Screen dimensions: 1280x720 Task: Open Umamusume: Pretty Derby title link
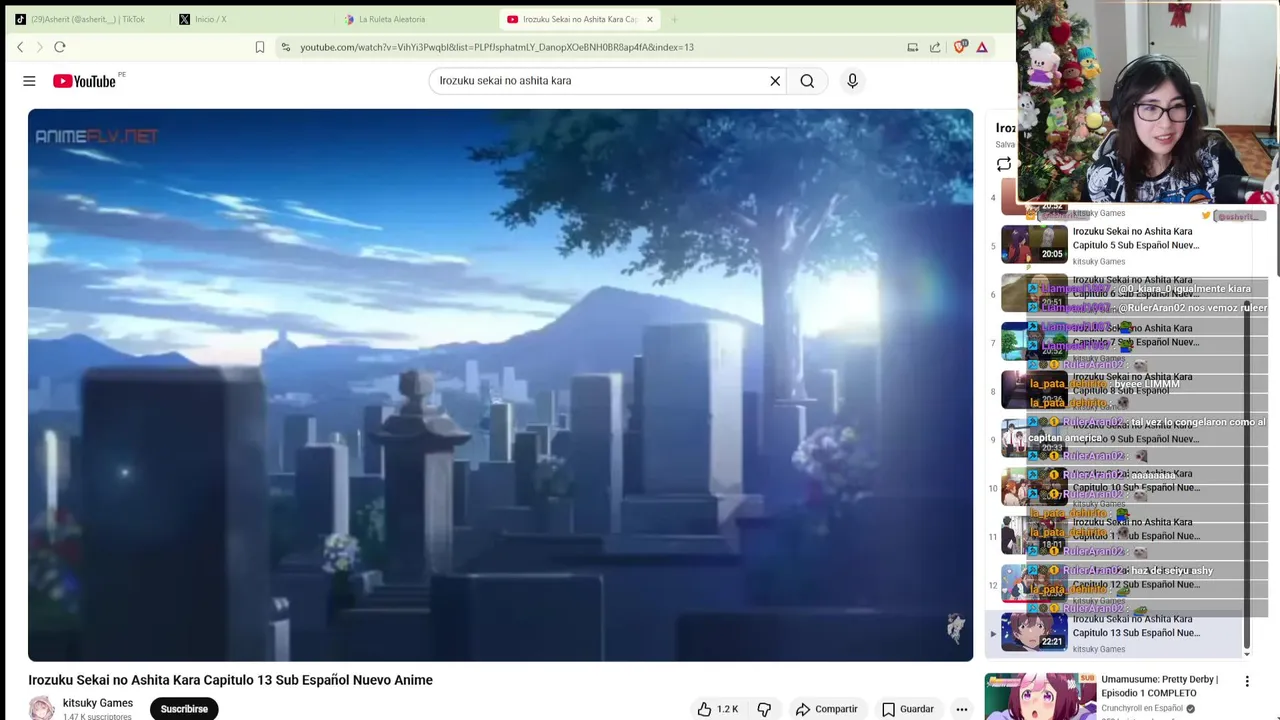point(1160,686)
